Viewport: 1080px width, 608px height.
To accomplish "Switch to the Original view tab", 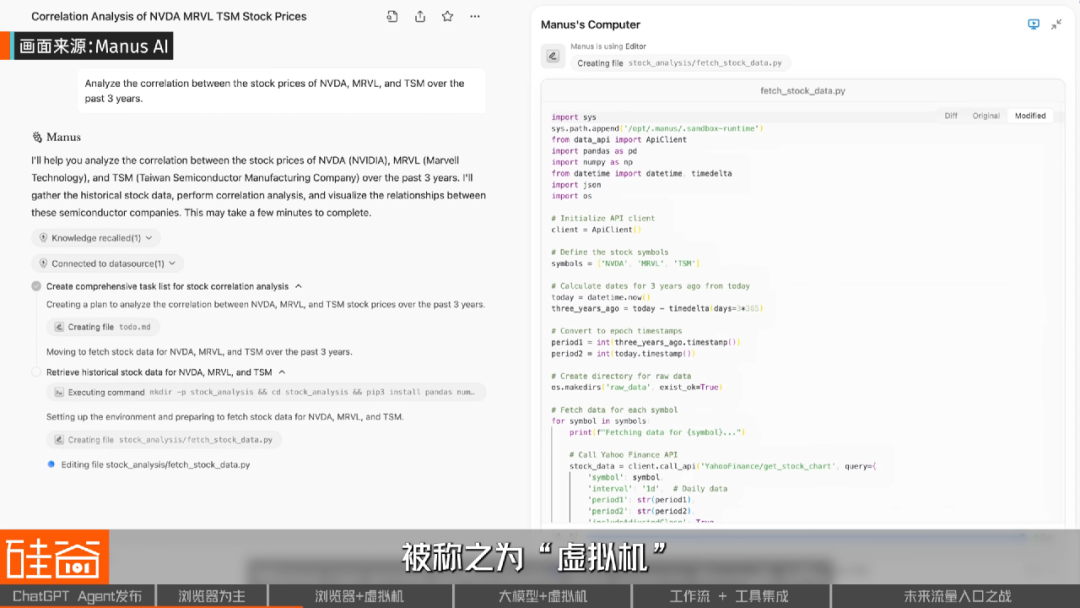I will [986, 116].
